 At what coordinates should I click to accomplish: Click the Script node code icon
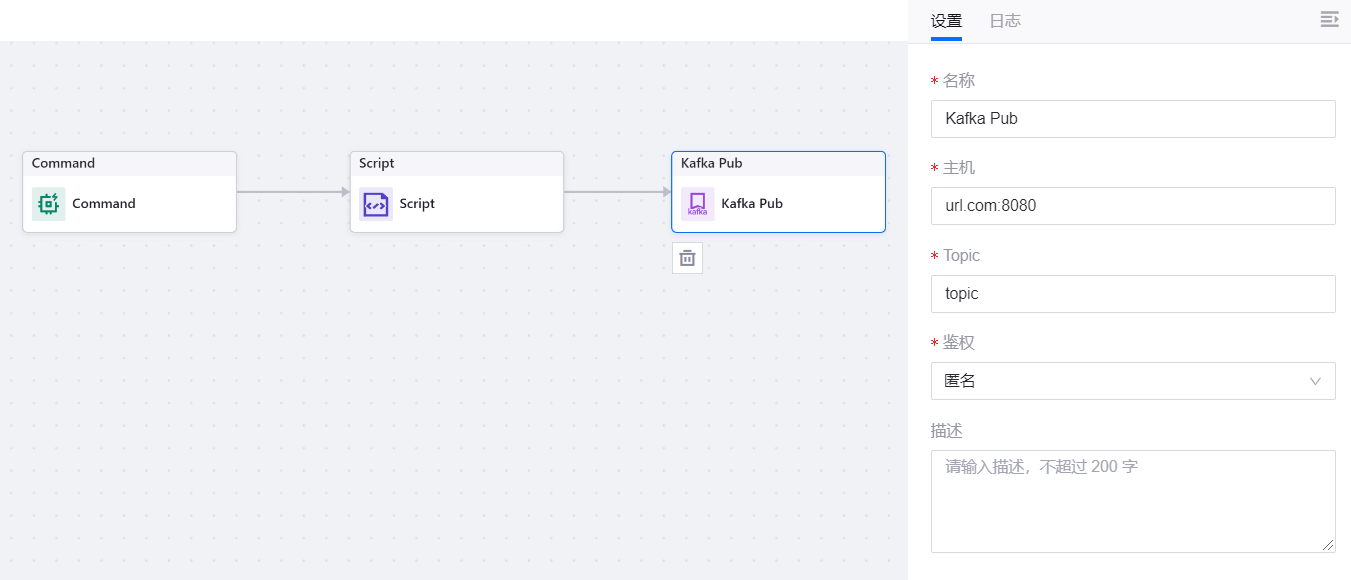[376, 204]
